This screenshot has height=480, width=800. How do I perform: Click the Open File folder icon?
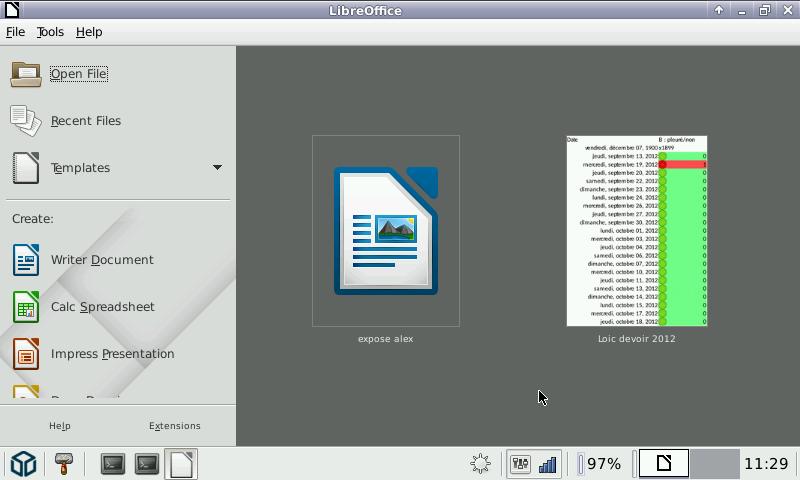[27, 74]
